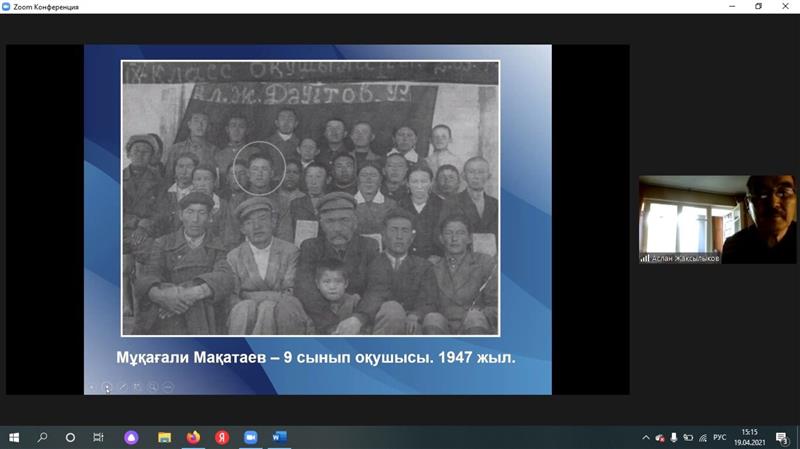Image resolution: width=800 pixels, height=449 pixels.
Task: Open the see-all-slides icon in slideshow controls
Action: 138,386
